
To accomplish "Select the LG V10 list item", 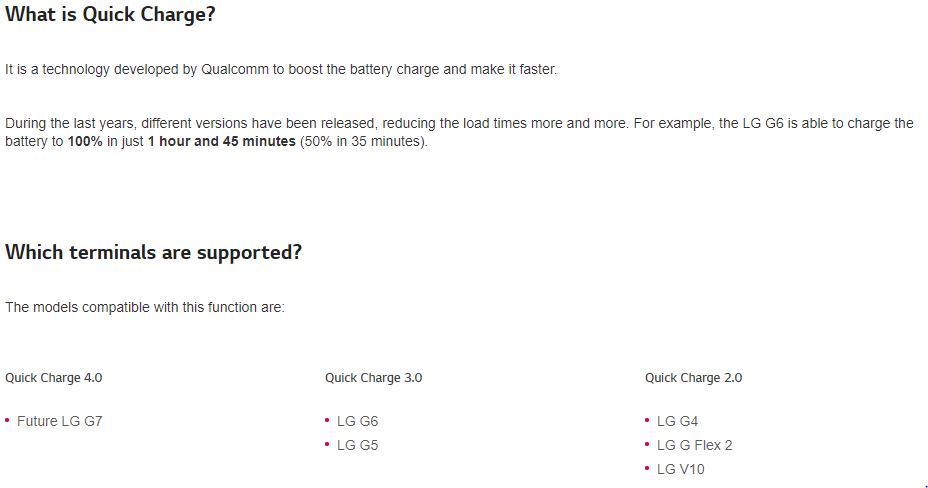I will pyautogui.click(x=680, y=469).
